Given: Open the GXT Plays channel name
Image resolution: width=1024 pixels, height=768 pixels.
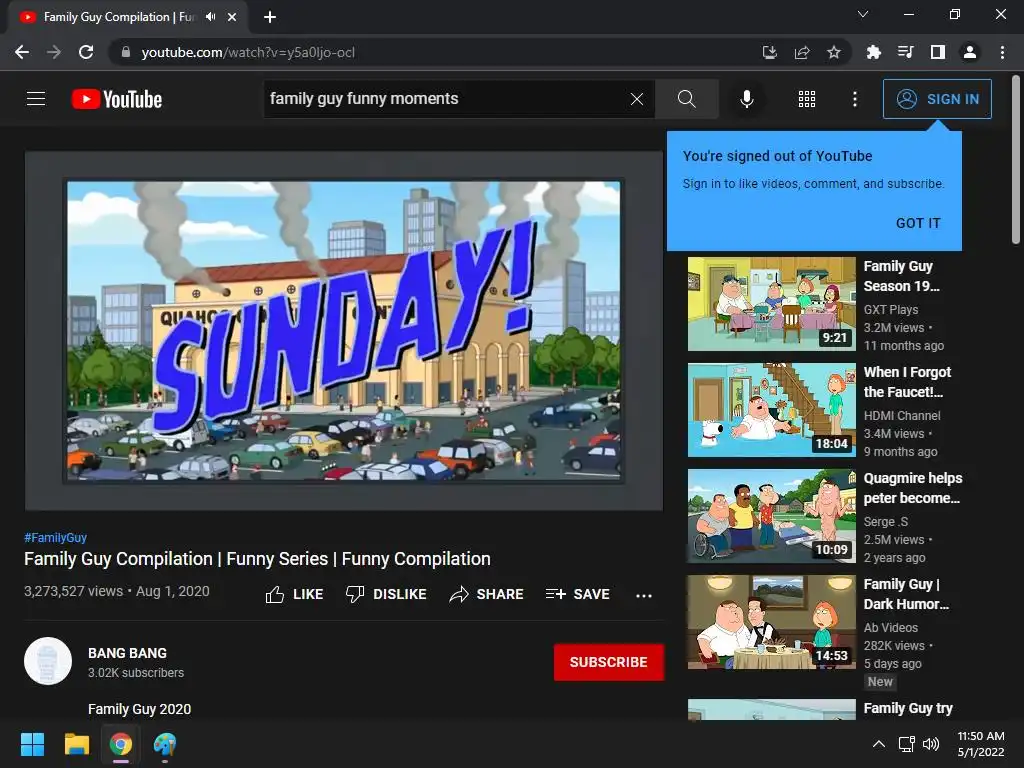Looking at the screenshot, I should [x=891, y=310].
